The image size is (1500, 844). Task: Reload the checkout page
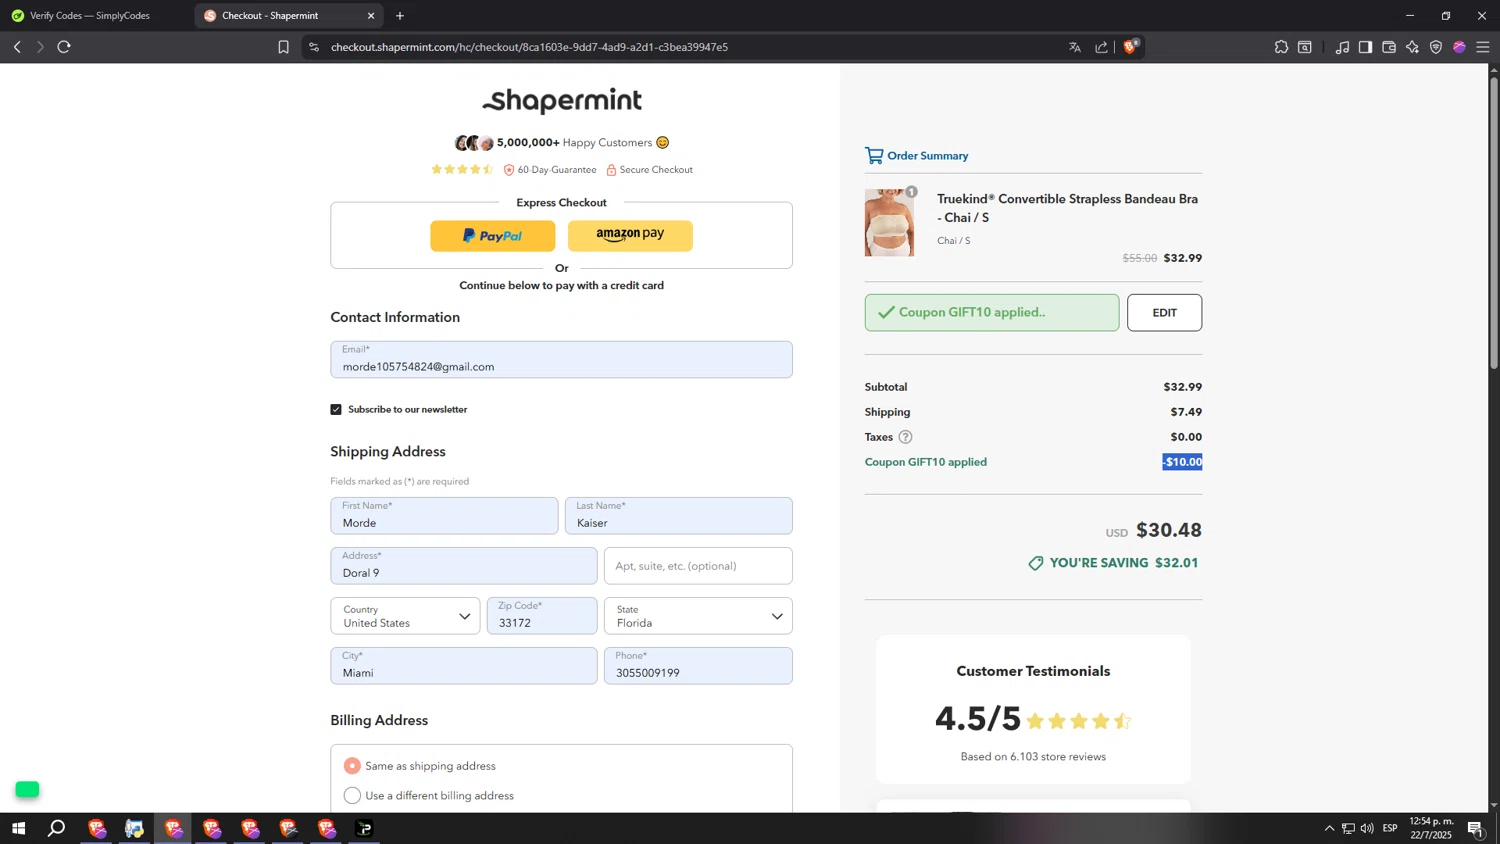coord(64,47)
